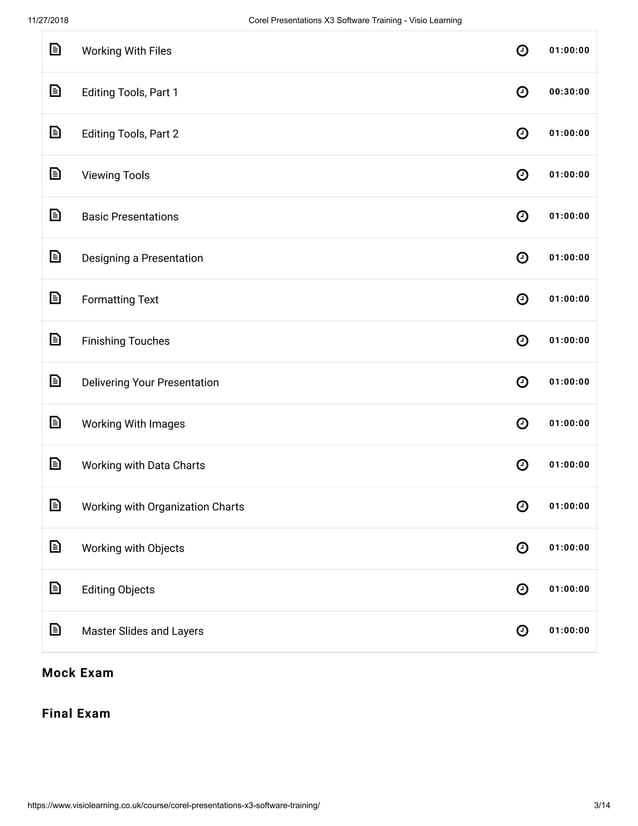Click the clock icon for Master Slides and Layers
The width and height of the screenshot is (638, 826).
[522, 631]
